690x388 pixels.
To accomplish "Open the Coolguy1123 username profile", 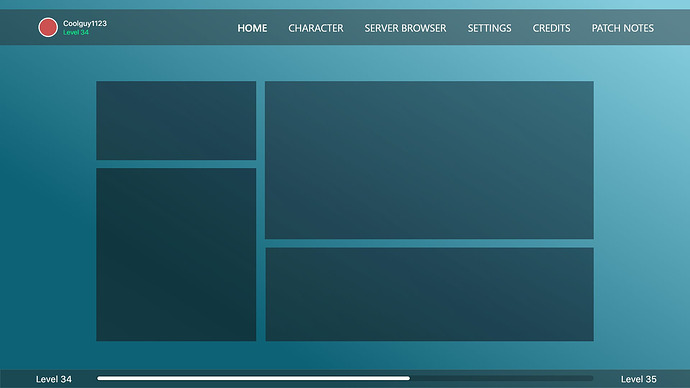I will [85, 23].
